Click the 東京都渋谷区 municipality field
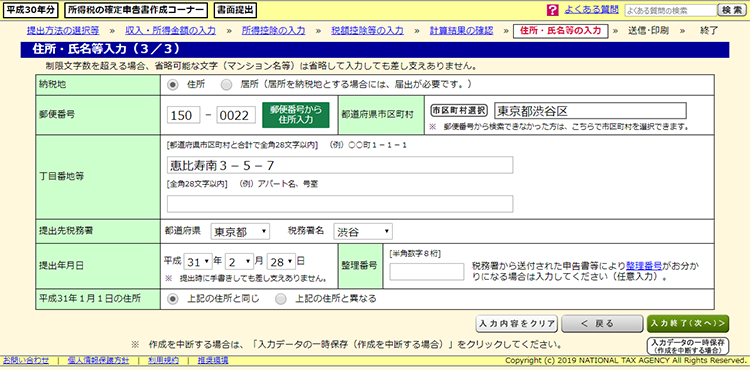750x370 pixels. pyautogui.click(x=590, y=110)
